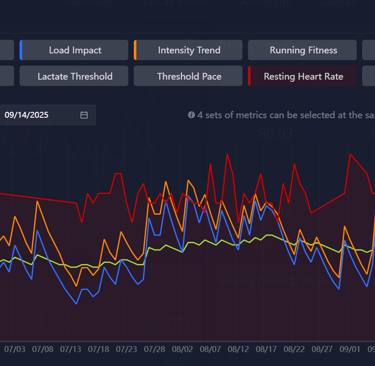Select the 07/28 axis date label
Screen dimensions: 375x366
(x=155, y=349)
